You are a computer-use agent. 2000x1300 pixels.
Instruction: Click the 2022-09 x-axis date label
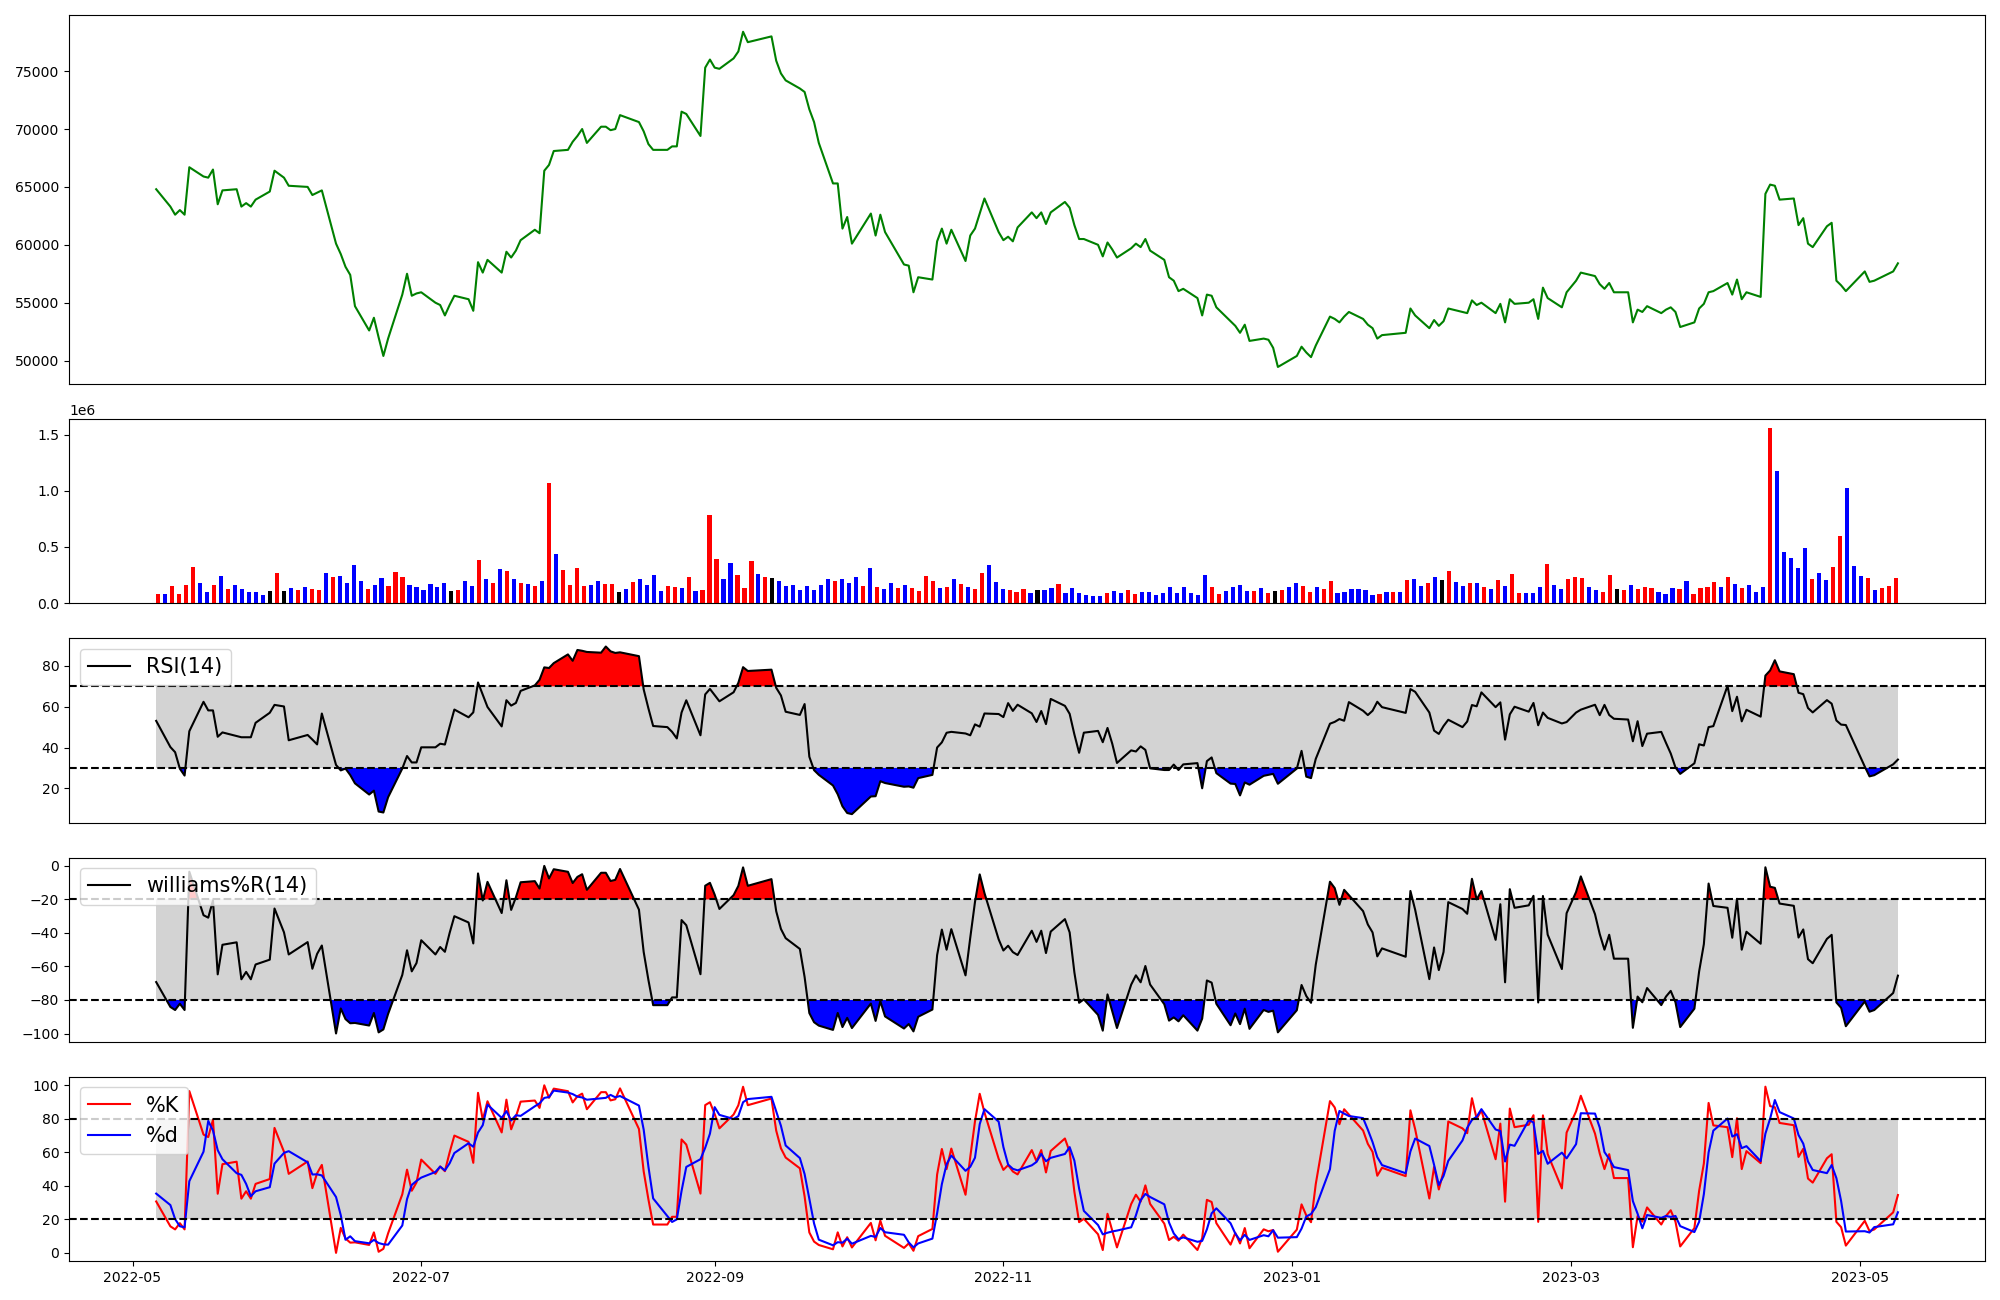coord(715,1277)
